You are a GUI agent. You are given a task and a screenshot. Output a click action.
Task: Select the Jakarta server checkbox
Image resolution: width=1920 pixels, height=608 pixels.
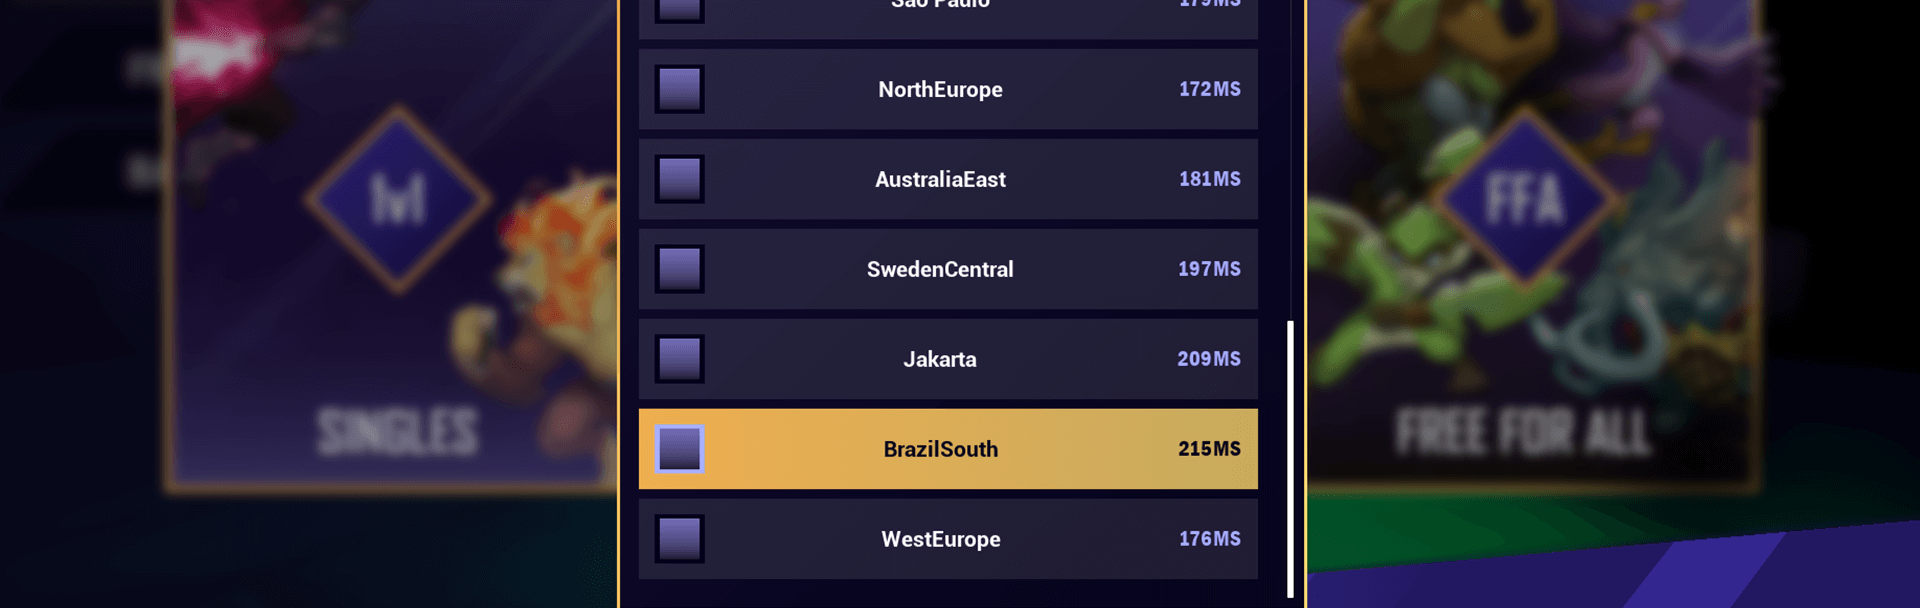click(x=679, y=358)
